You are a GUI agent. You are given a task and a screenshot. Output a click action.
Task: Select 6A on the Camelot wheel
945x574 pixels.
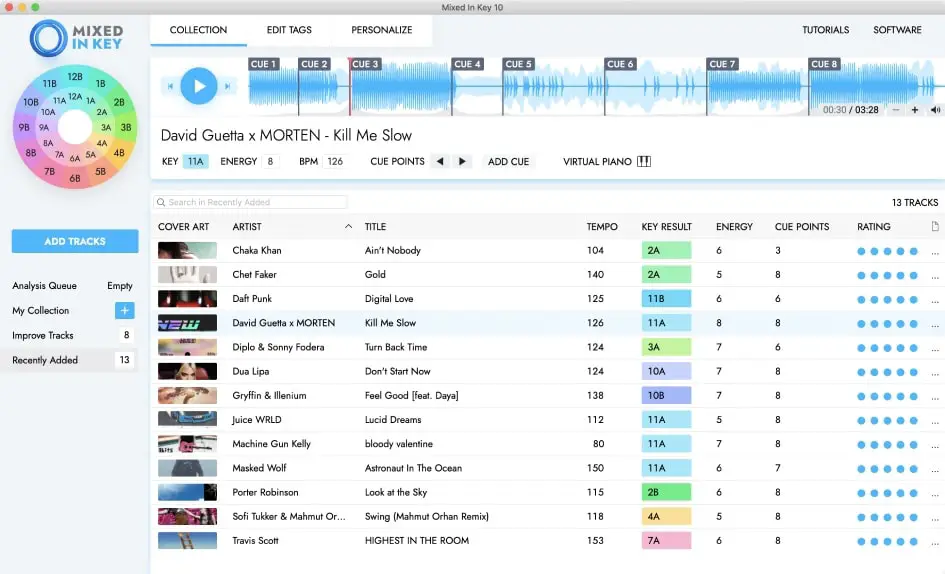75,159
